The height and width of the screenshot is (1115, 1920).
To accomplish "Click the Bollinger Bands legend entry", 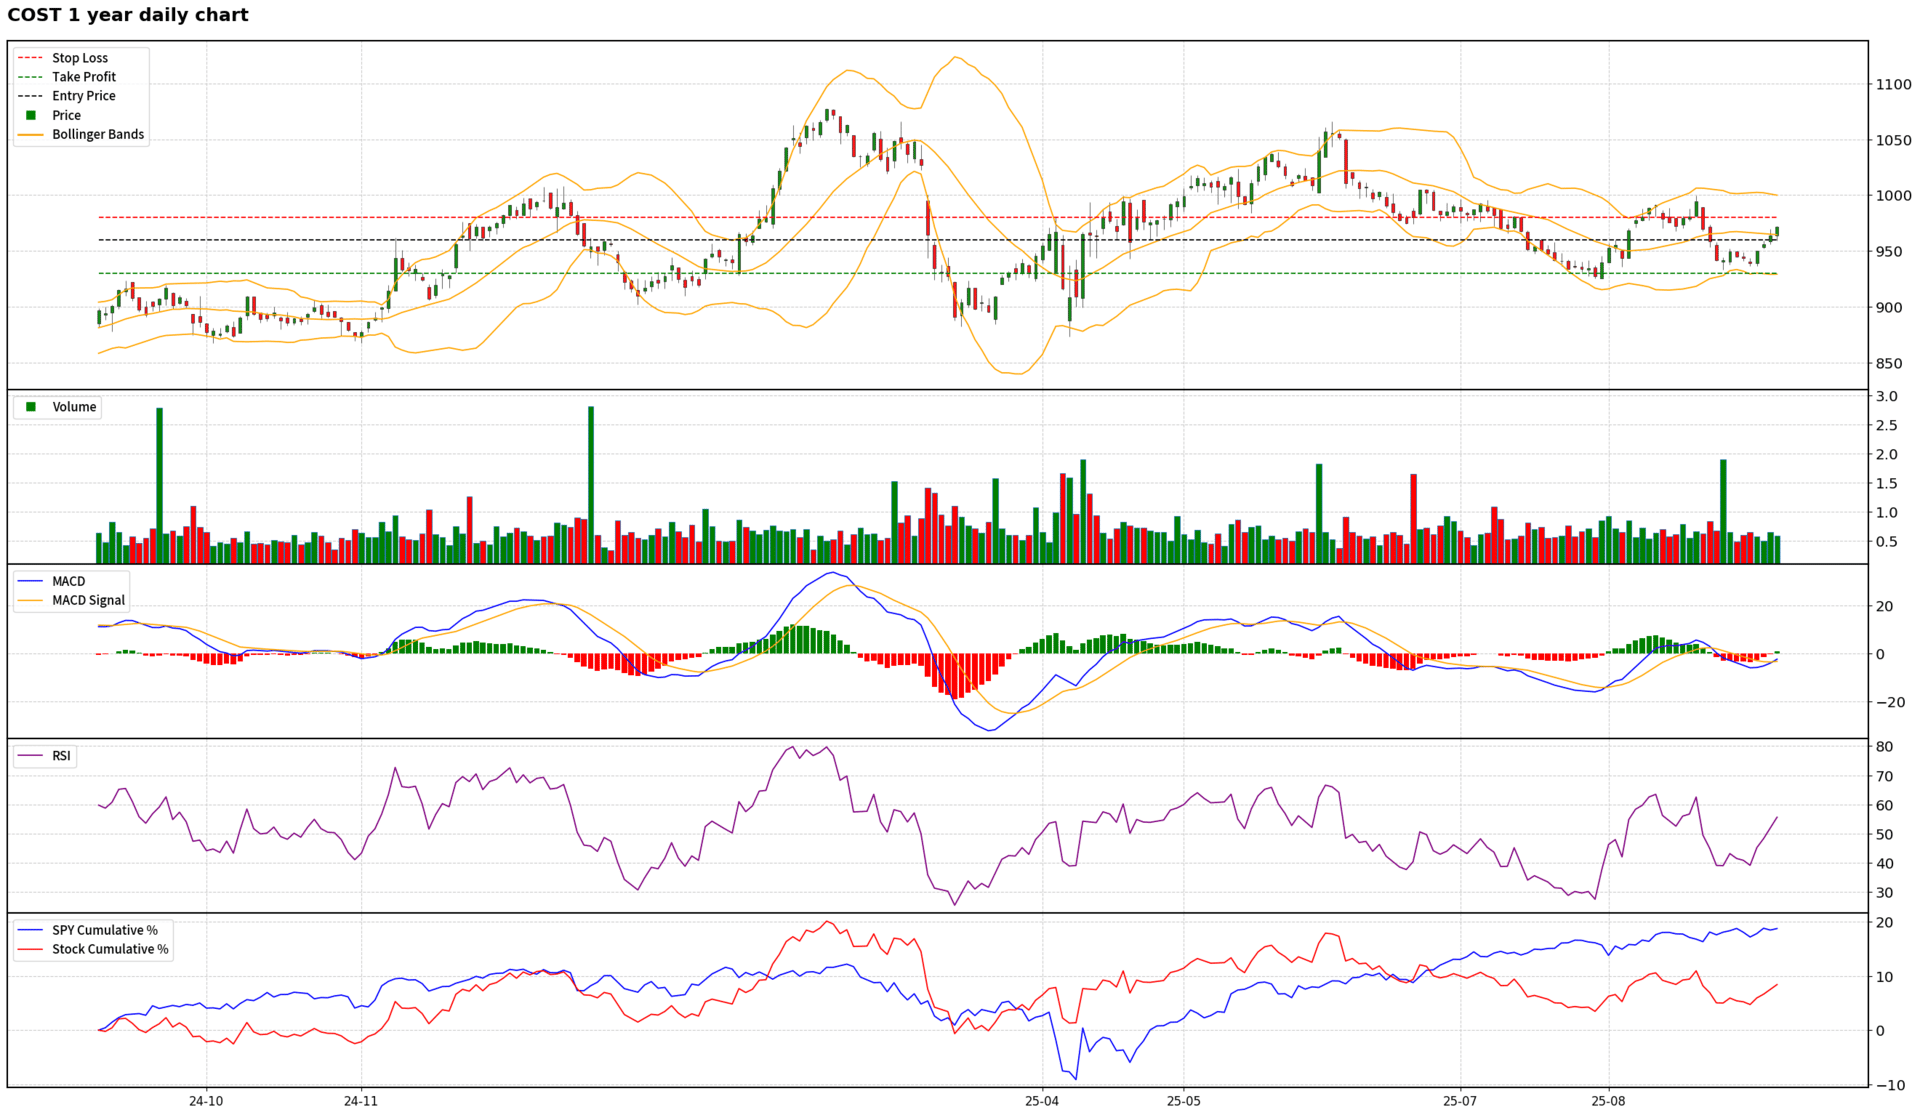I will (97, 134).
